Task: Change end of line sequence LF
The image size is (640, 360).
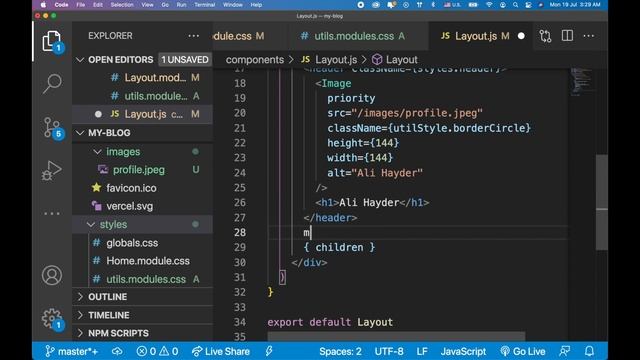Action: coord(422,351)
